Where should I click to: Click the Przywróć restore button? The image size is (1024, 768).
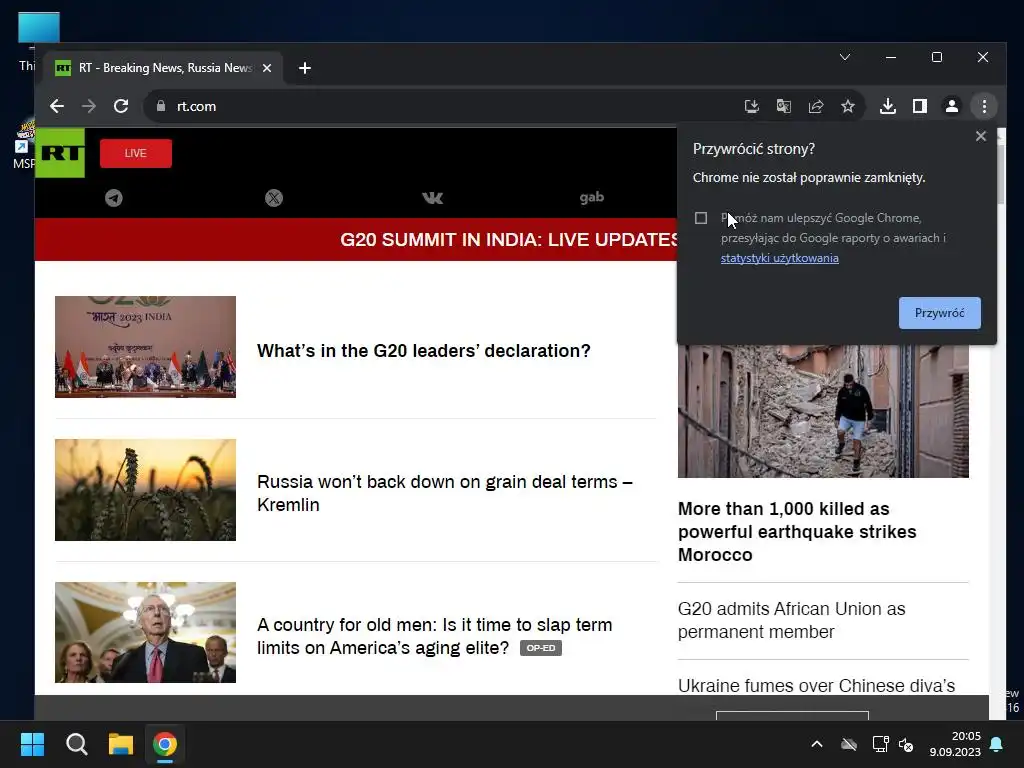click(939, 313)
